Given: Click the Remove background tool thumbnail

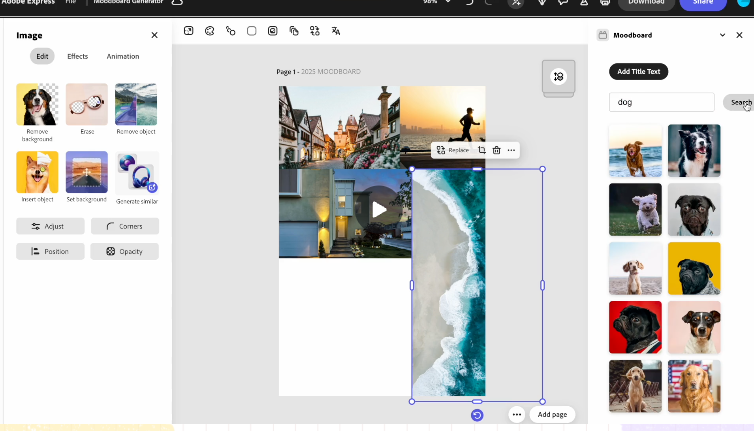Looking at the screenshot, I should point(37,104).
